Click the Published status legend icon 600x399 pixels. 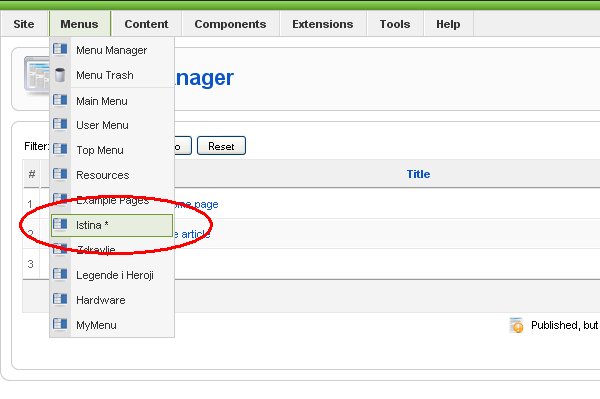click(517, 325)
